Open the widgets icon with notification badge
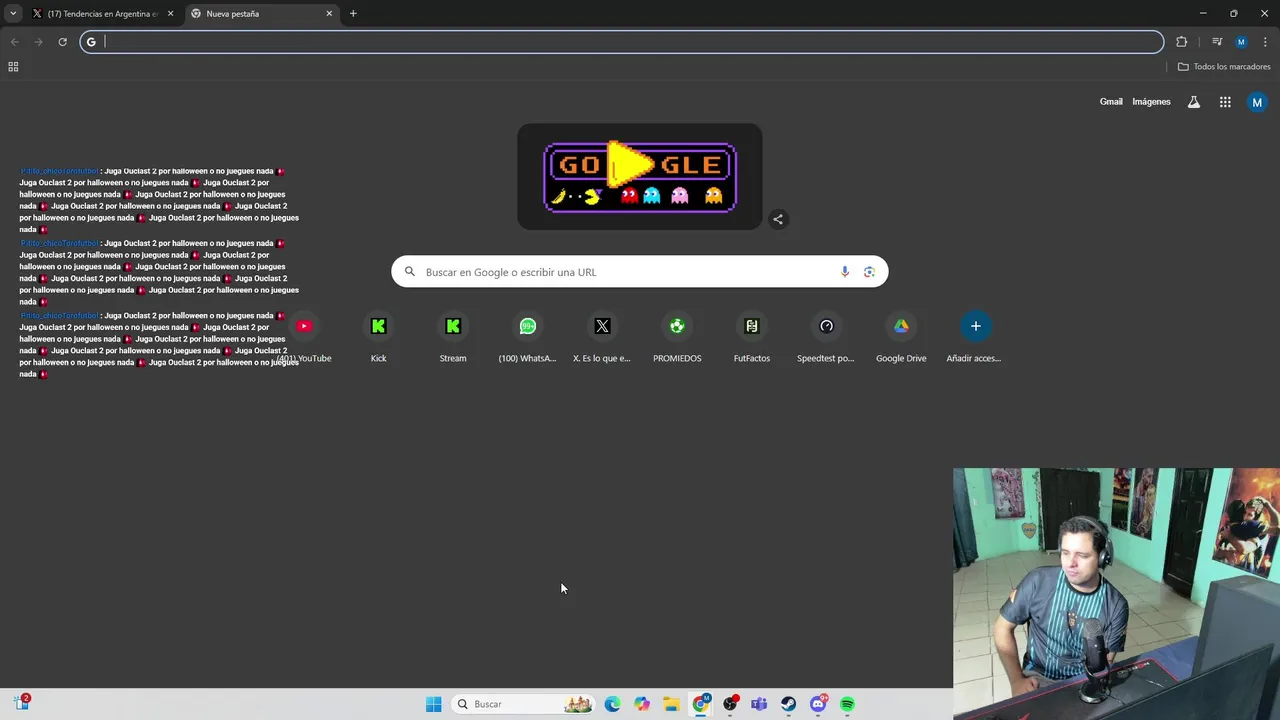Screen dimensions: 1280x720 [21, 703]
